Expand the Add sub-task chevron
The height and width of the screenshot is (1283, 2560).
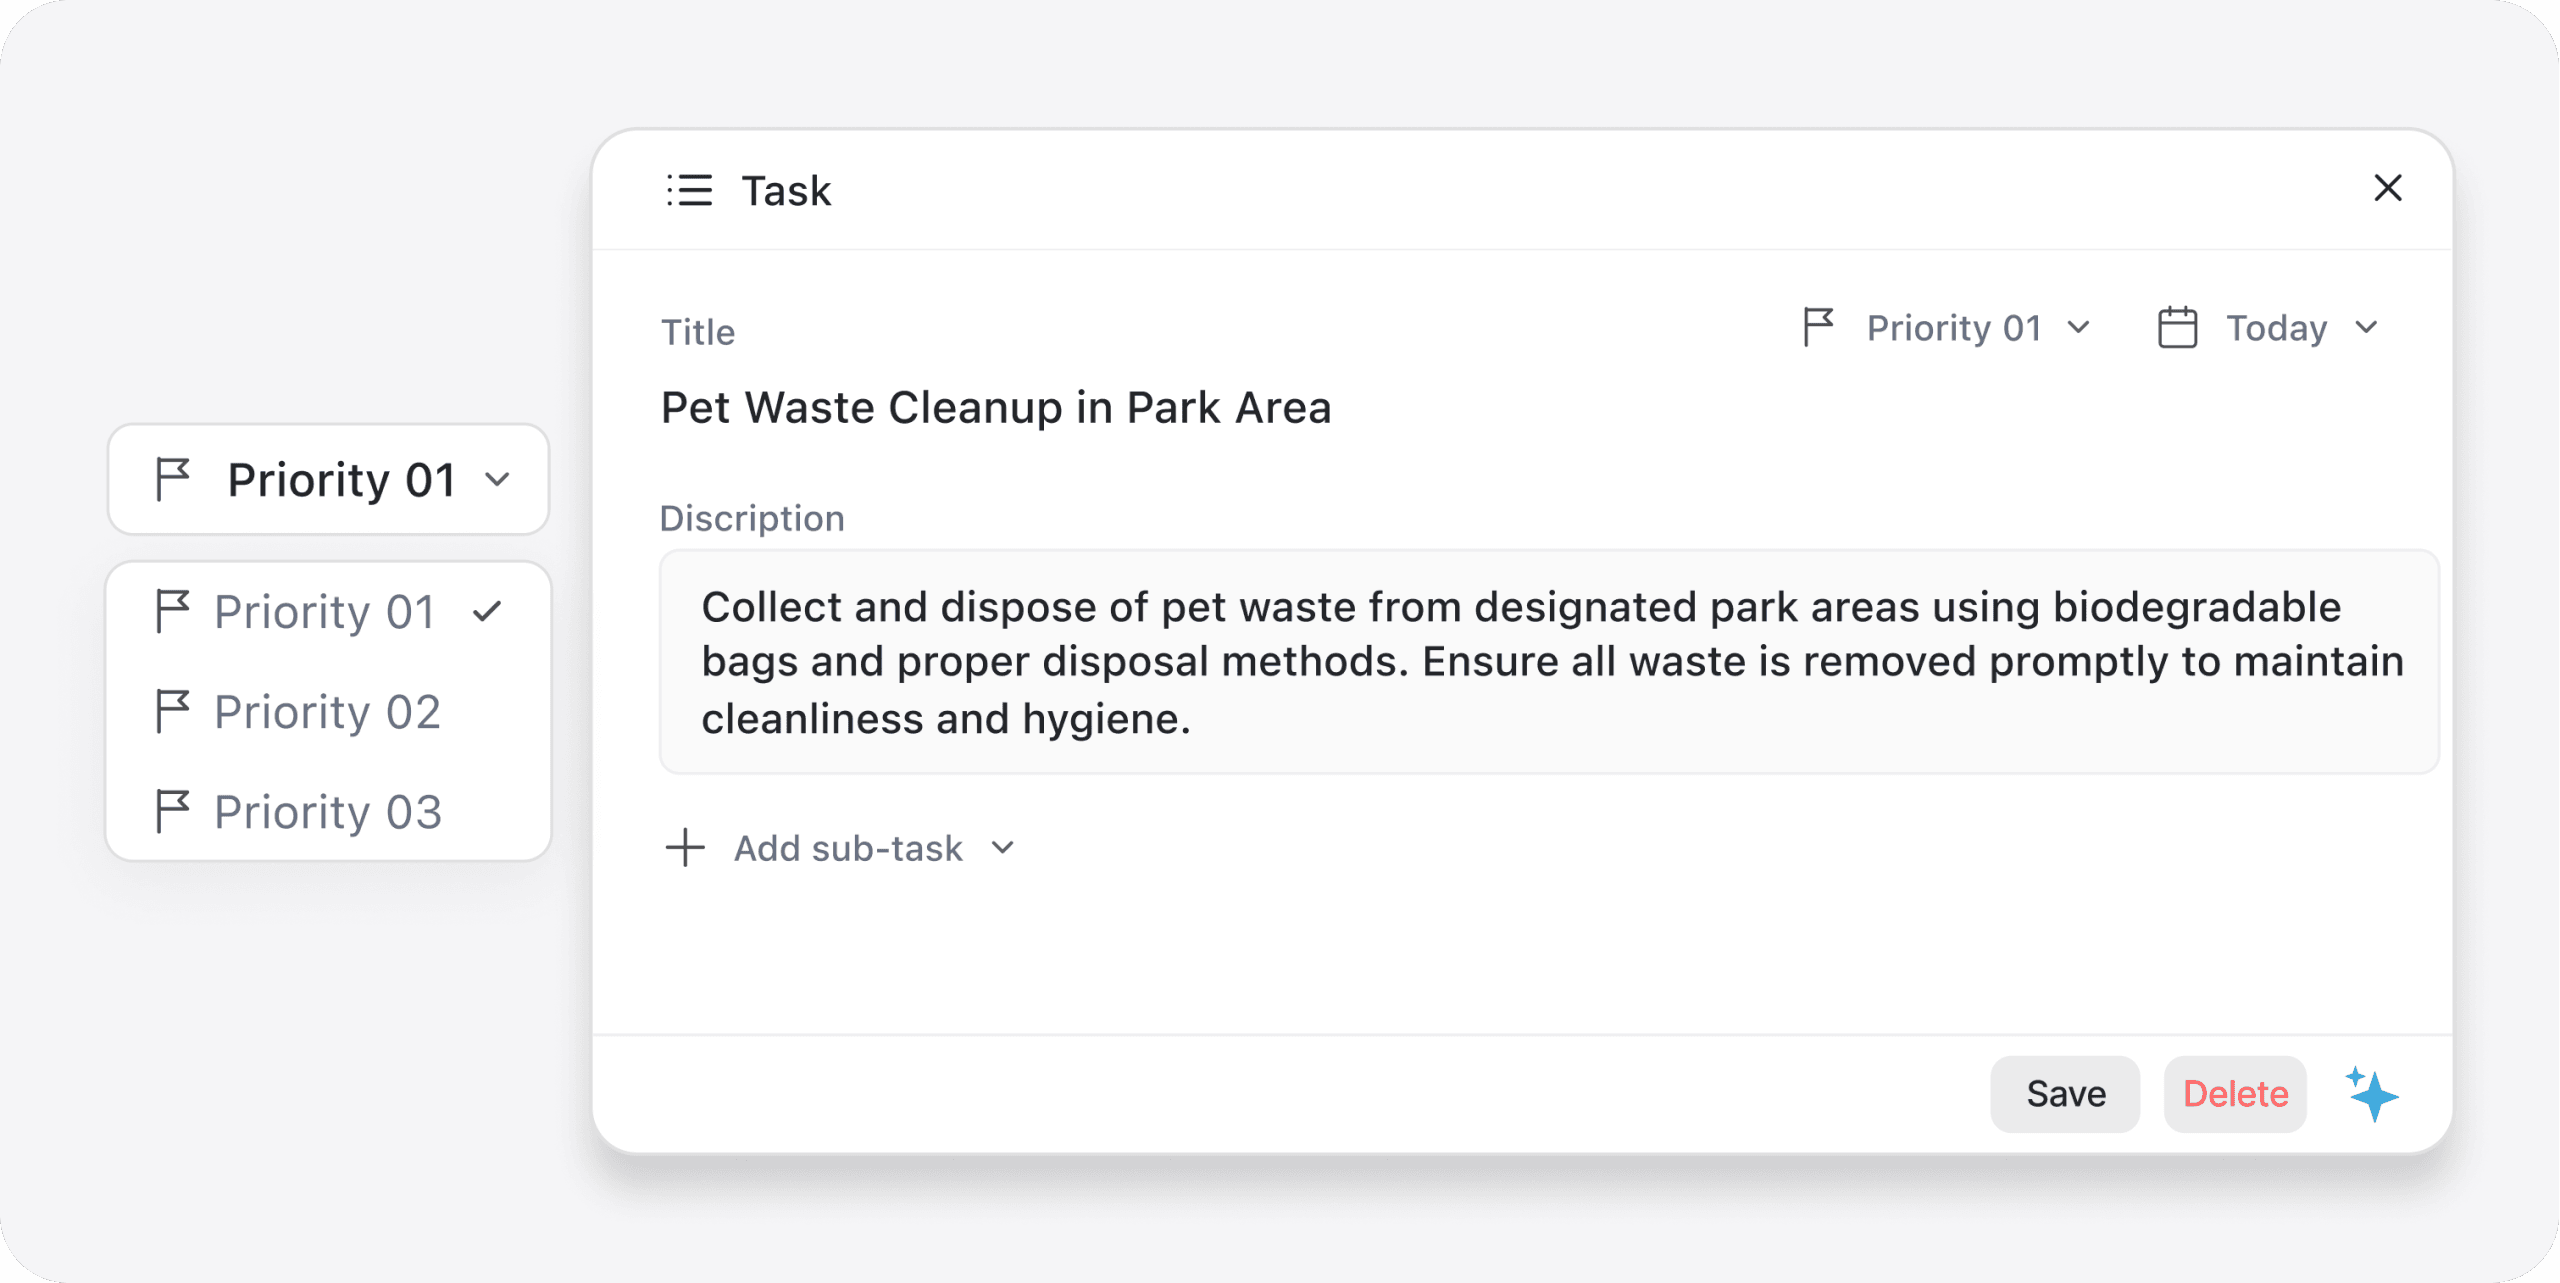1003,848
